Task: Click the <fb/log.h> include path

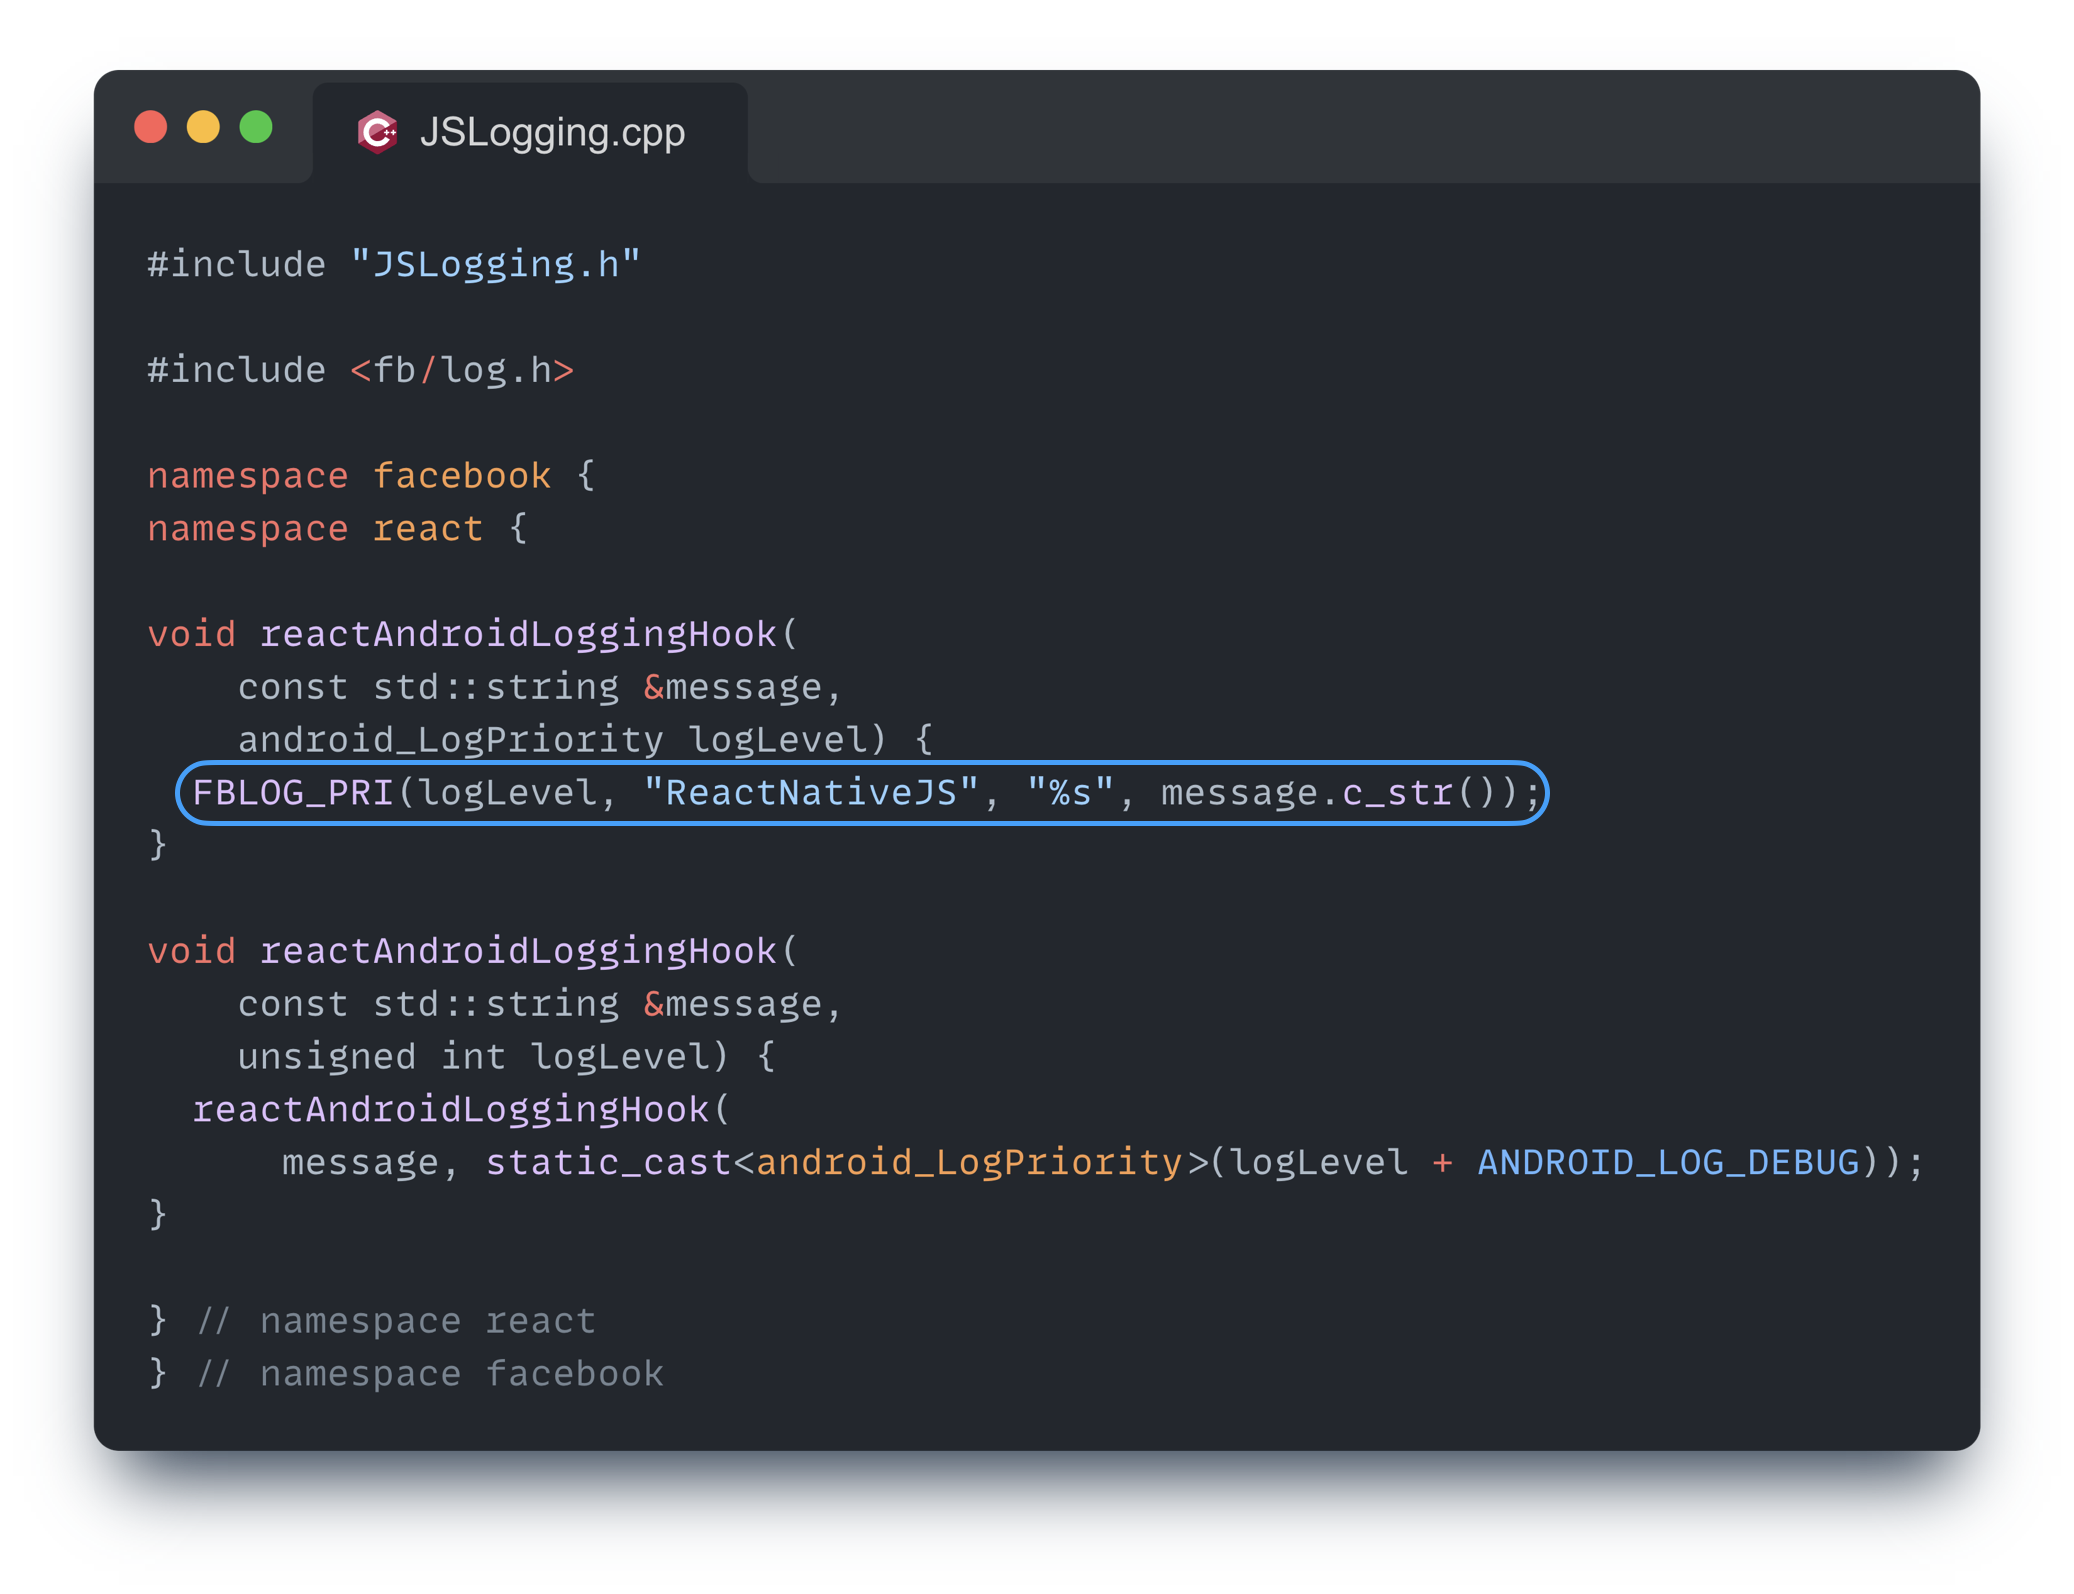Action: coord(461,369)
